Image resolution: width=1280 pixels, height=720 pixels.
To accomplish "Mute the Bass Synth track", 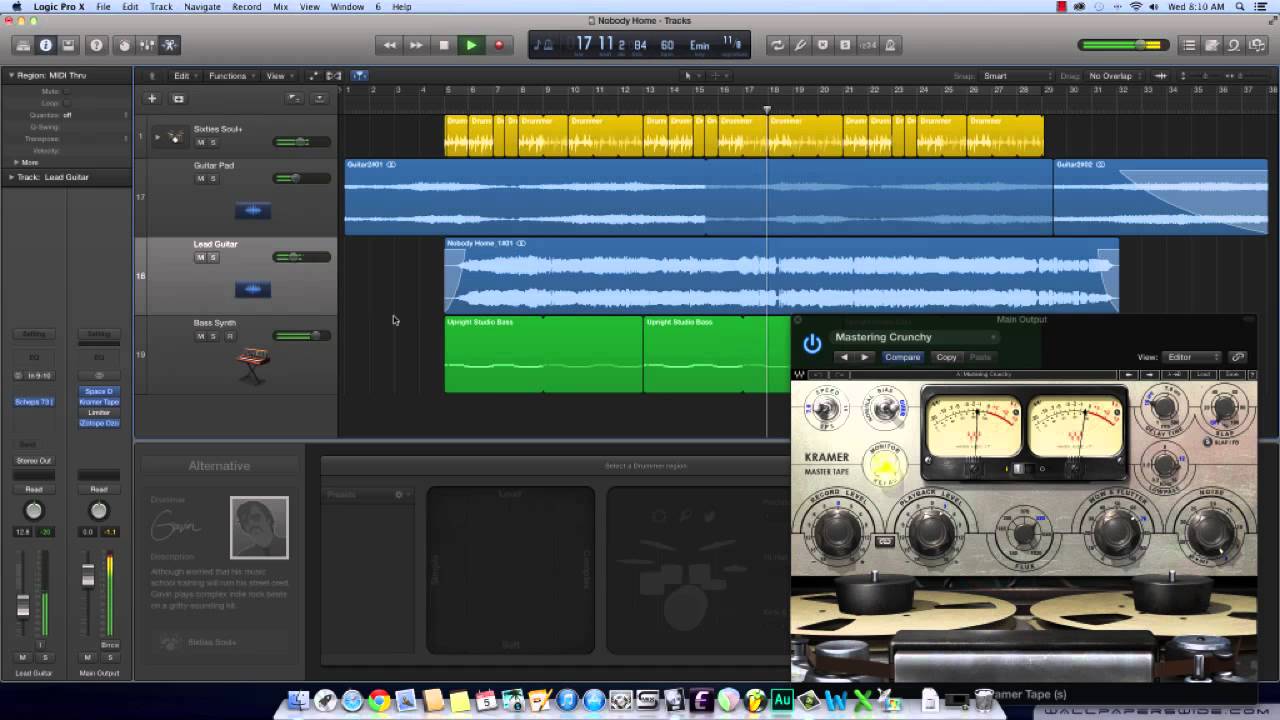I will pyautogui.click(x=200, y=336).
